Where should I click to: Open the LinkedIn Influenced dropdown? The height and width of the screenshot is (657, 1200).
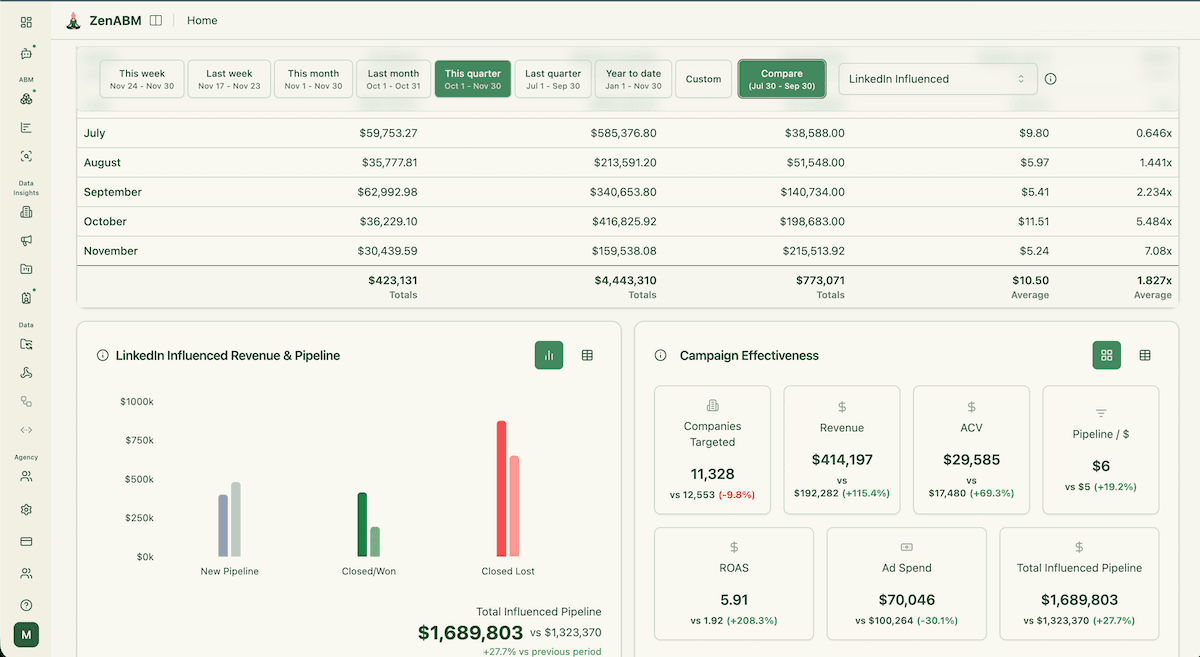click(937, 78)
